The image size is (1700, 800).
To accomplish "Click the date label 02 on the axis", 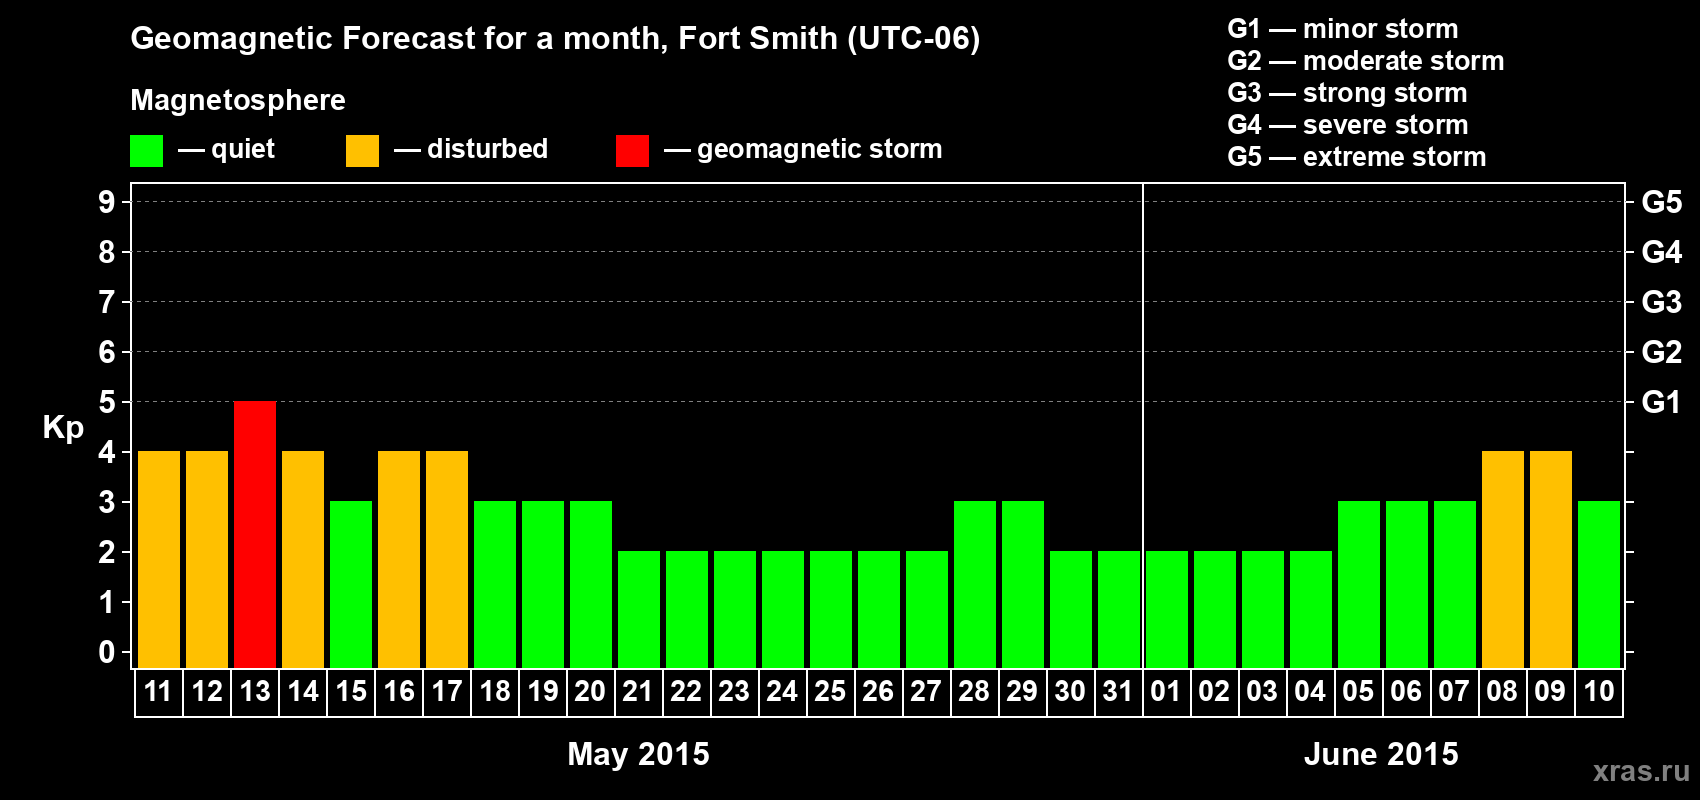I will coord(1215,691).
